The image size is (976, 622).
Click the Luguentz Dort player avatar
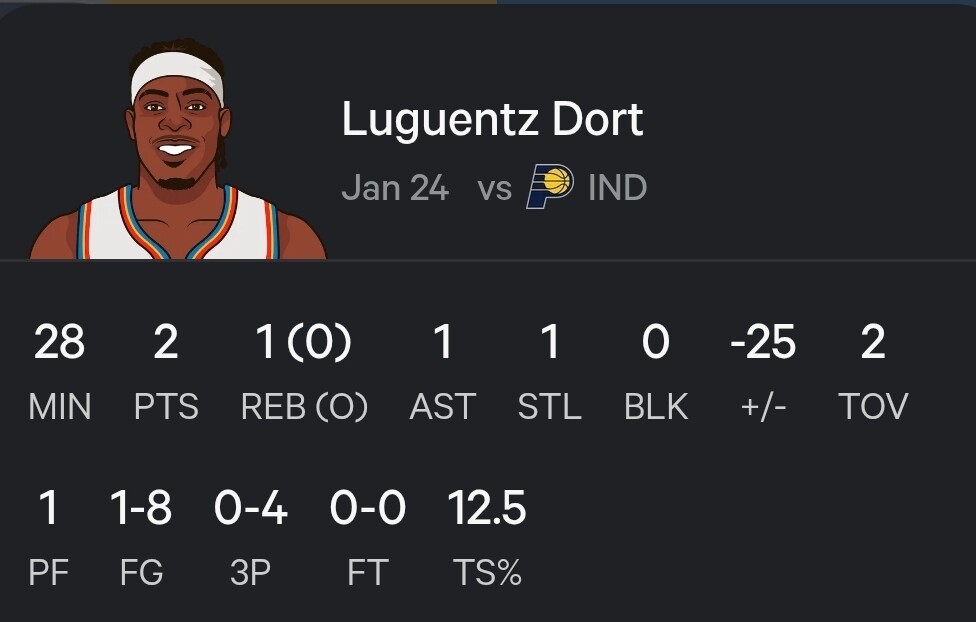178,150
